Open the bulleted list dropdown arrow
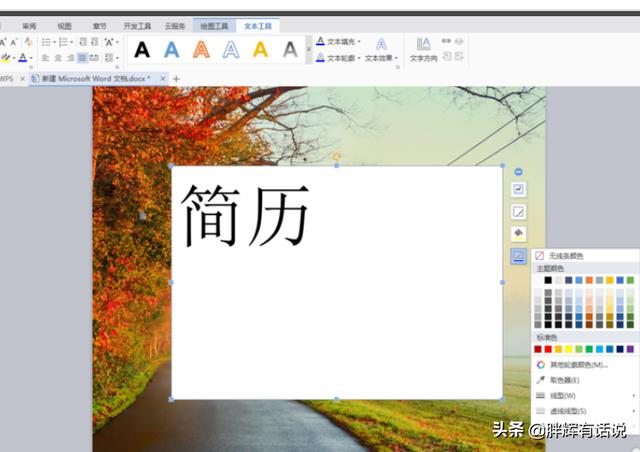 54,42
